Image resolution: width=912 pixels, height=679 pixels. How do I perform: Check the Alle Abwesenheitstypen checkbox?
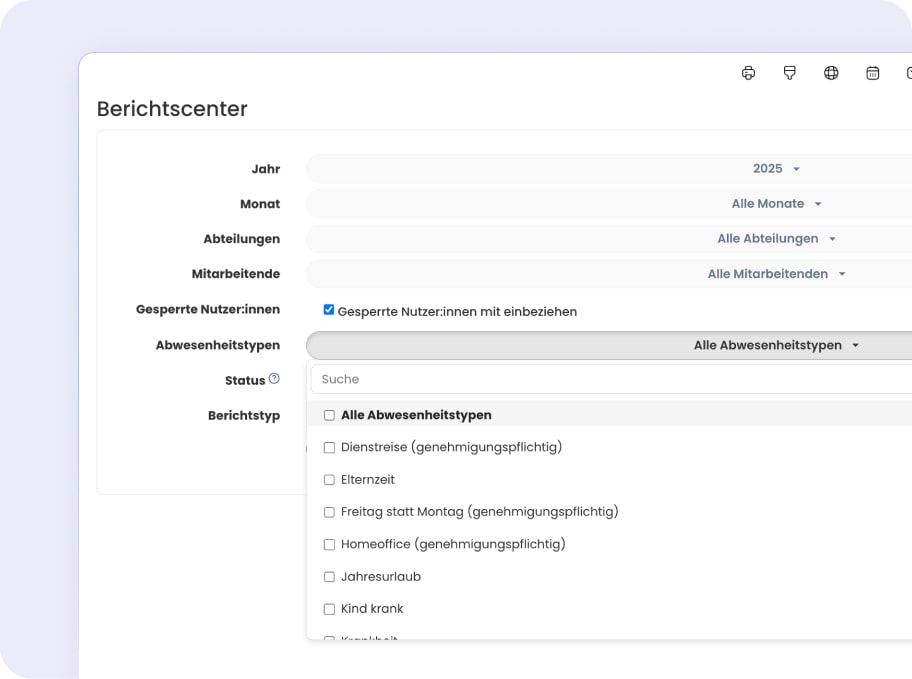329,415
